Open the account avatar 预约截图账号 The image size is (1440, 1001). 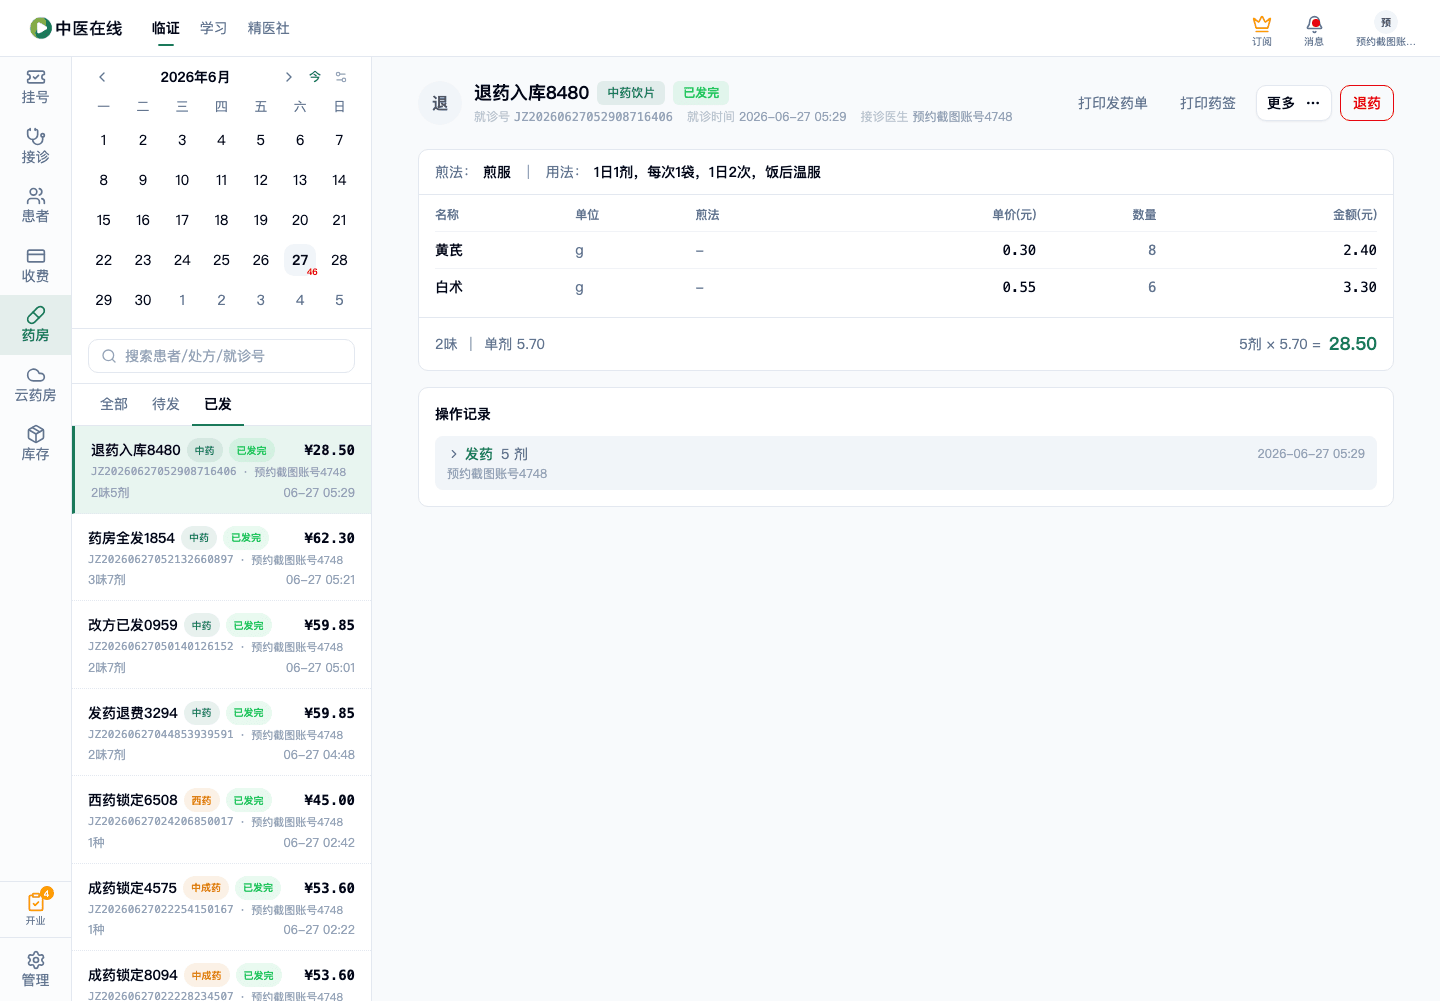(1385, 30)
